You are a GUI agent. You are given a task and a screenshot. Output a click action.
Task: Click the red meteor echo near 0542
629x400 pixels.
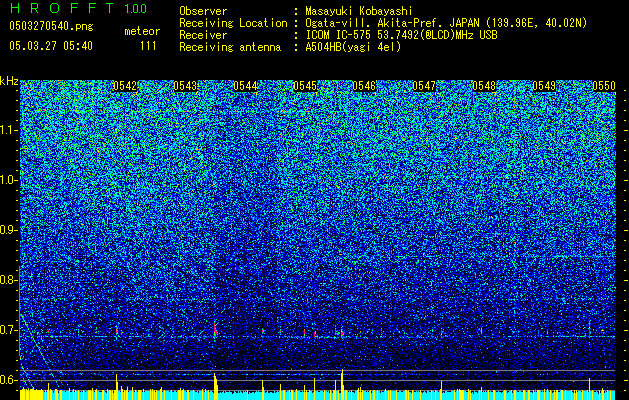(118, 331)
